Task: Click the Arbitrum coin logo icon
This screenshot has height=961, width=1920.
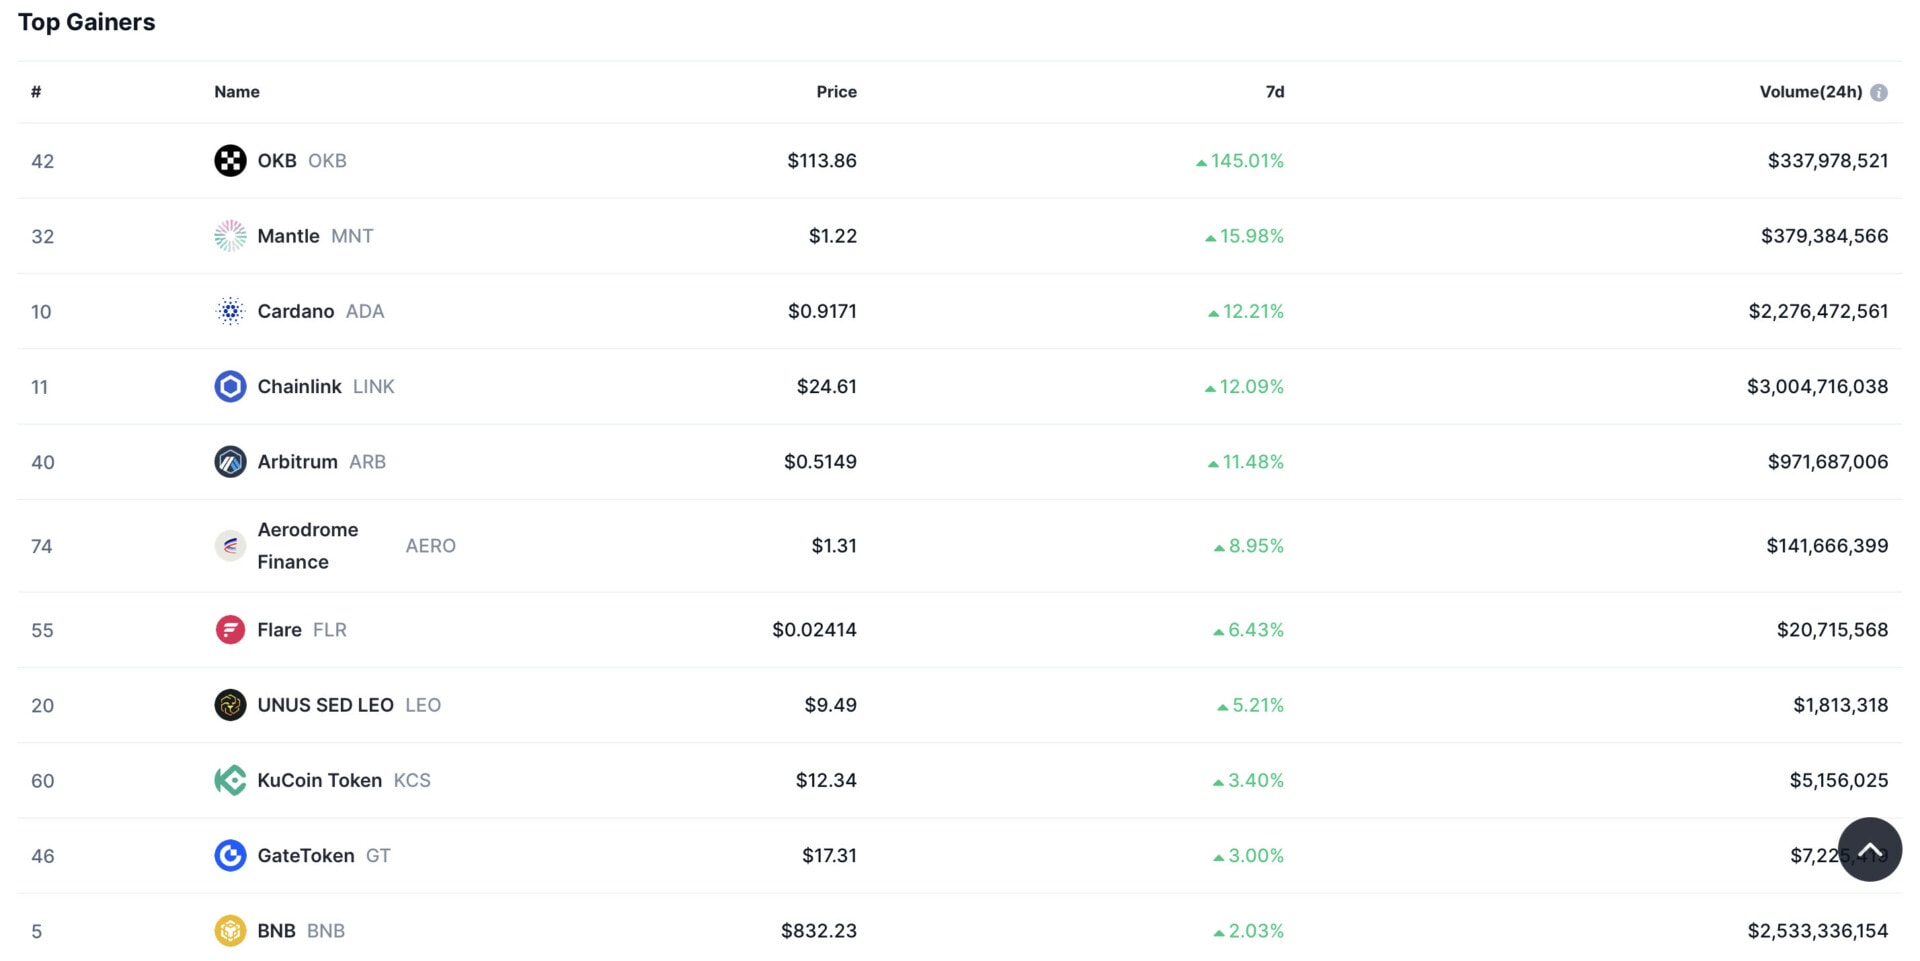Action: [x=230, y=462]
